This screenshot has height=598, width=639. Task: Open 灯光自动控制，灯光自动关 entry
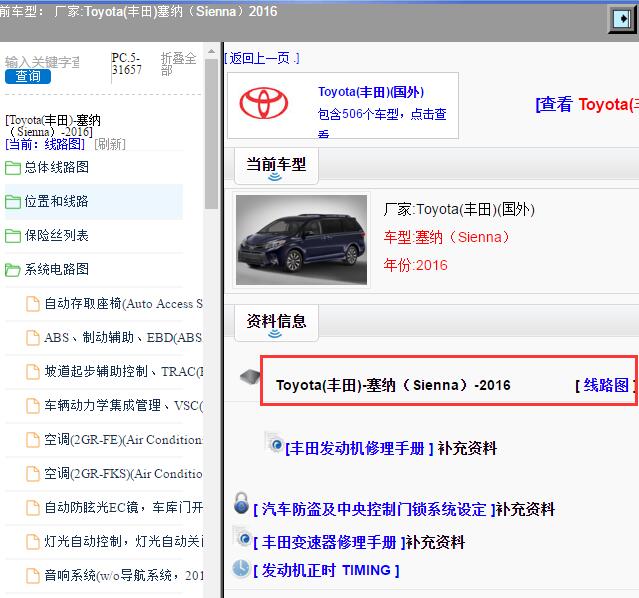123,542
